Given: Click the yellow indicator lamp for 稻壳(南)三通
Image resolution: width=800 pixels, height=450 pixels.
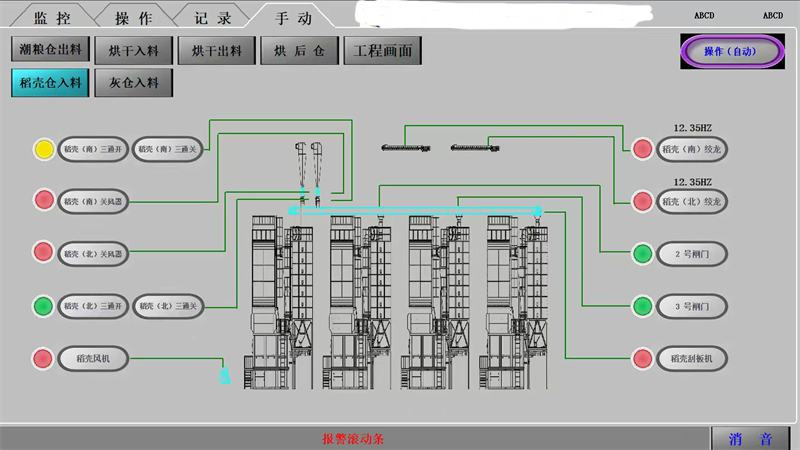Looking at the screenshot, I should 44,149.
